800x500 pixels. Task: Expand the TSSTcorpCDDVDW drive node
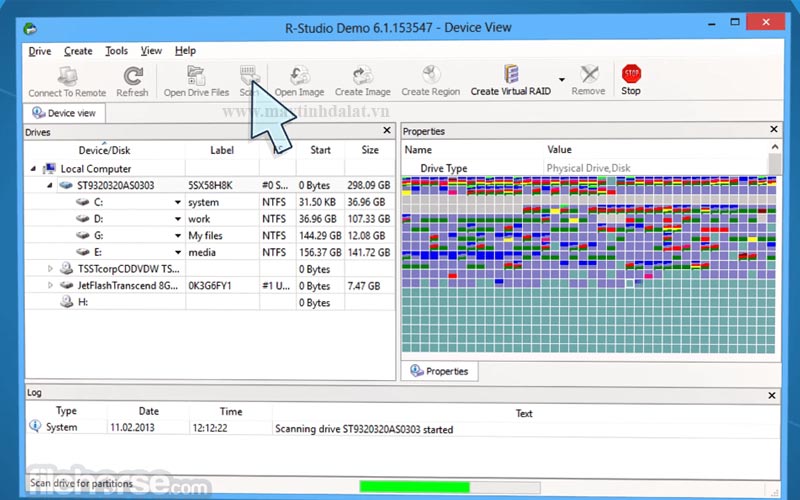point(52,269)
